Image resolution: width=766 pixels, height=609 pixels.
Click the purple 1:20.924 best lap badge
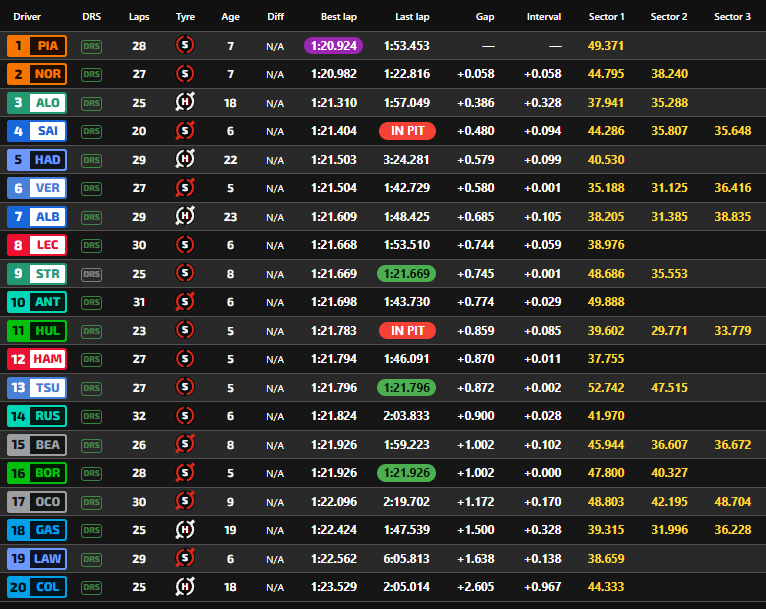[334, 46]
